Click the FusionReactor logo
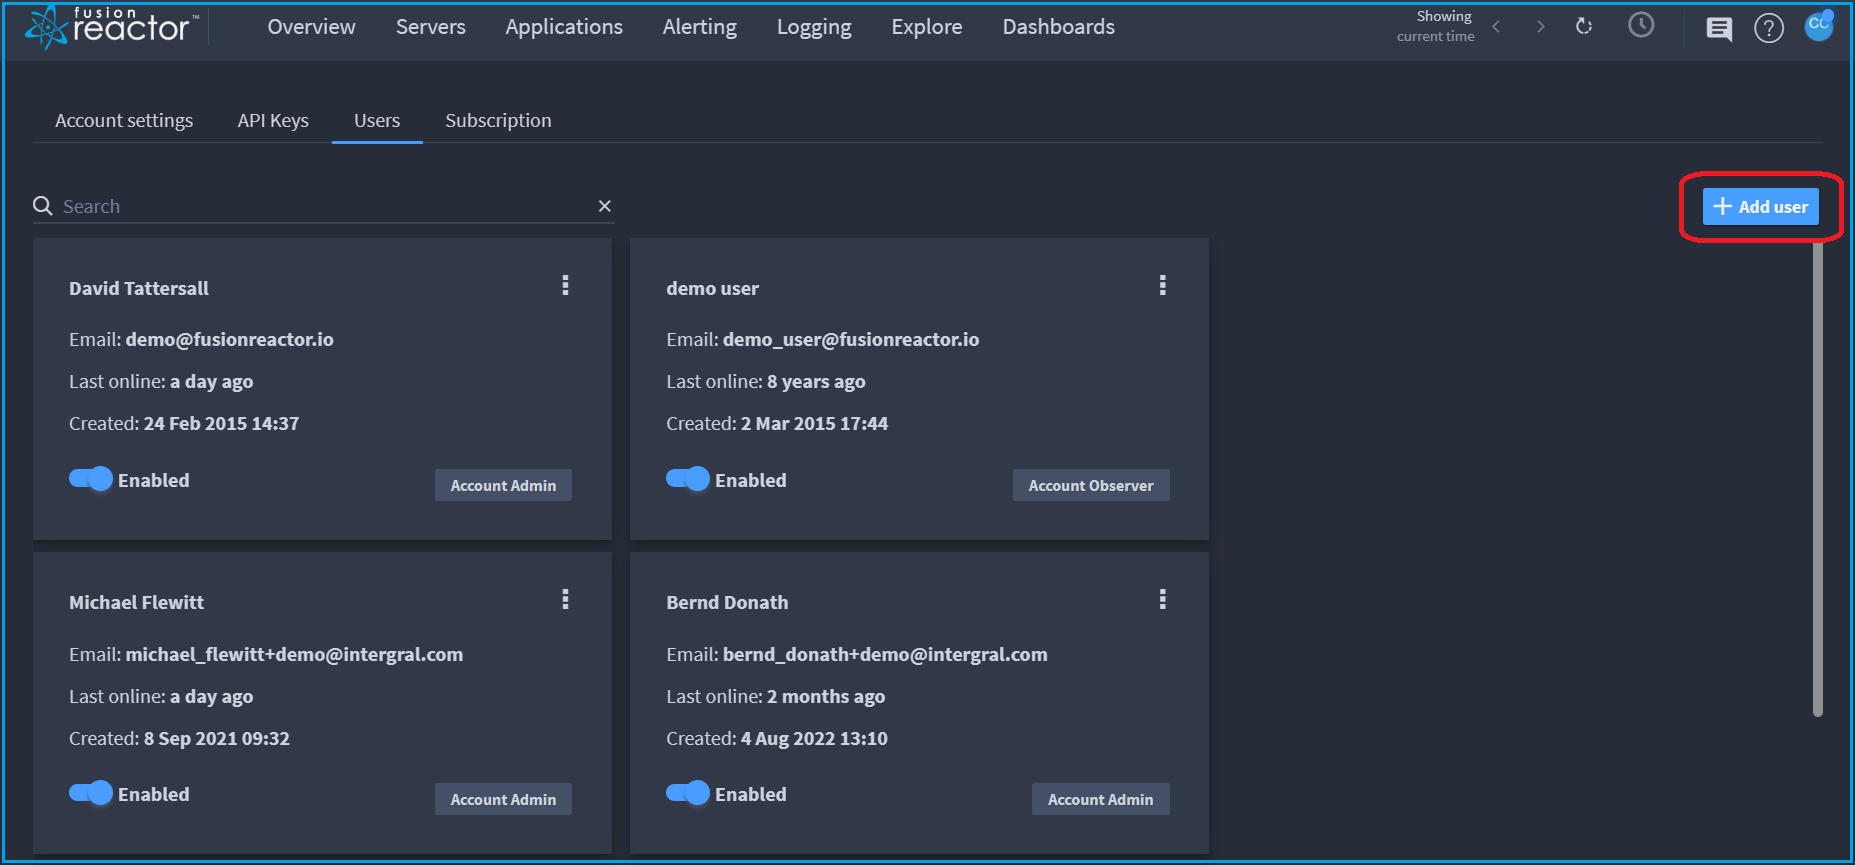 111,27
